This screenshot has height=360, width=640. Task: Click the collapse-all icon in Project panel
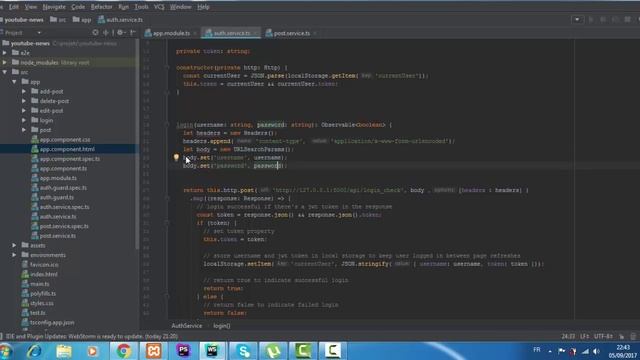106,32
